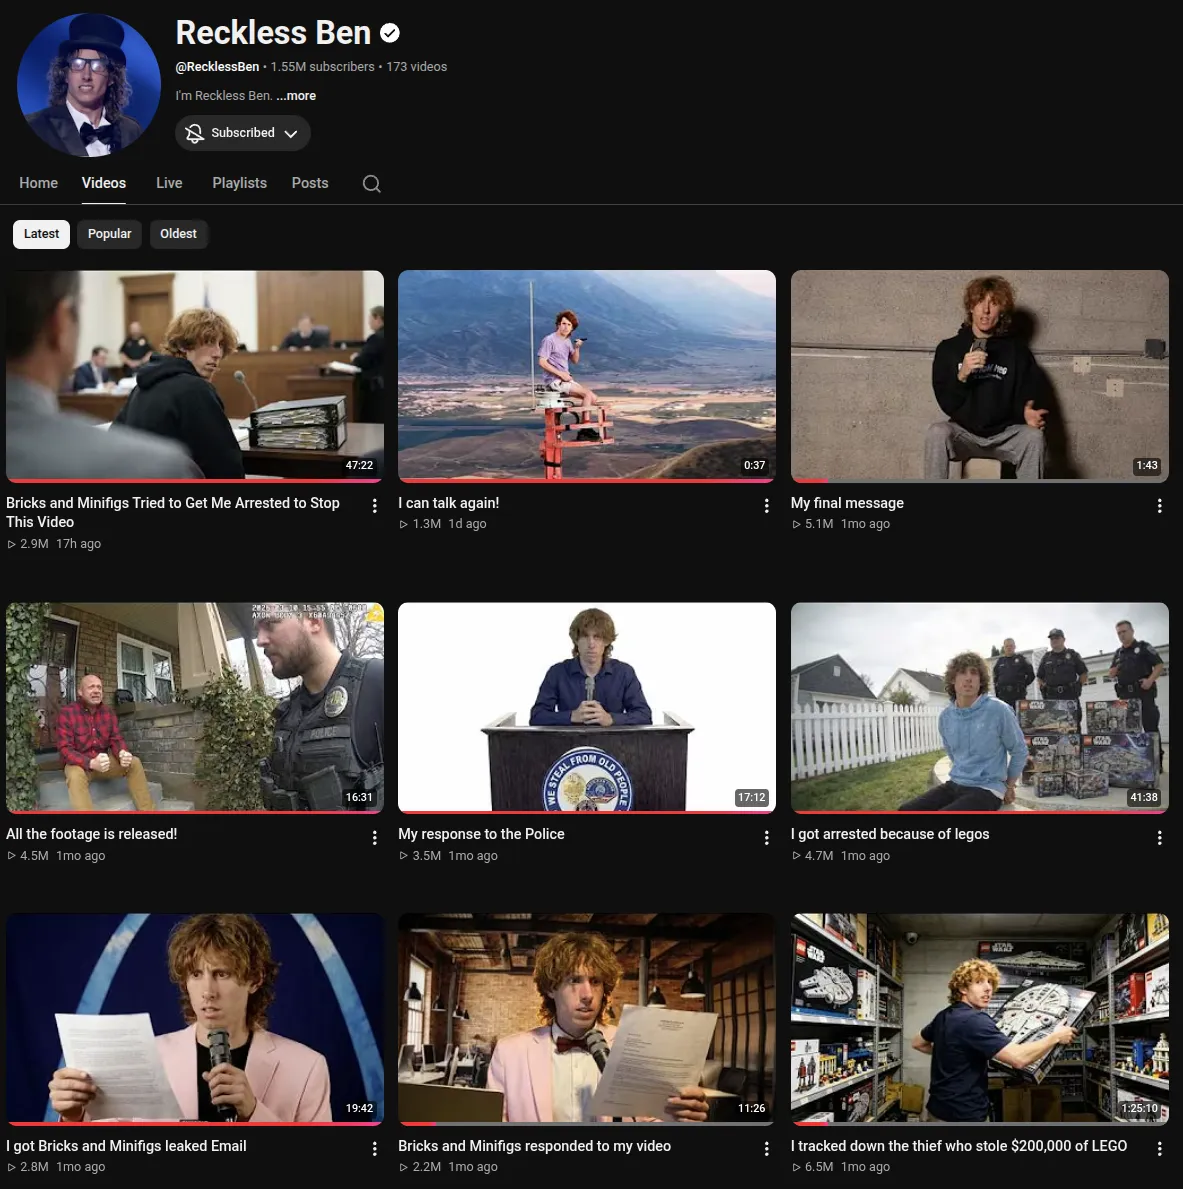Click the '@RecklessBen' channel handle

[x=217, y=67]
